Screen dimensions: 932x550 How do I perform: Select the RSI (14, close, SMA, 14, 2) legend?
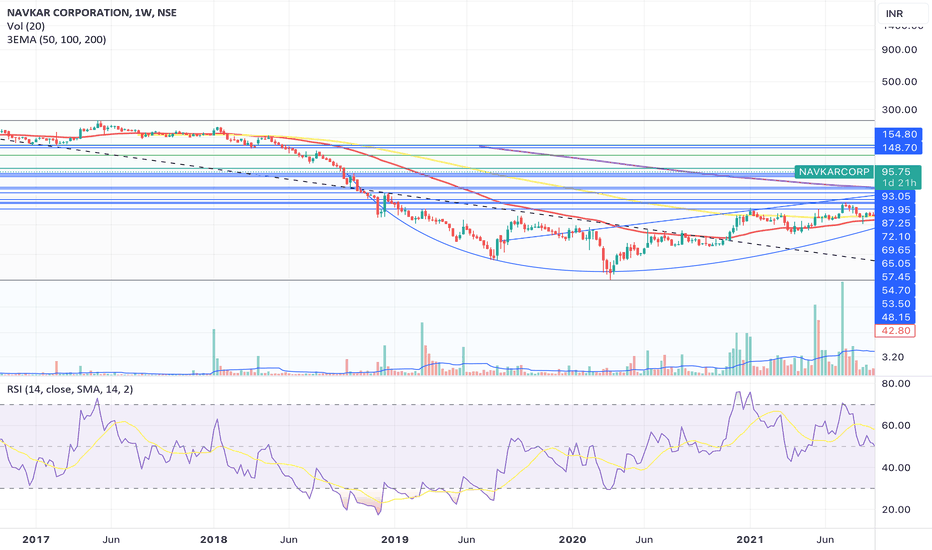[x=70, y=389]
